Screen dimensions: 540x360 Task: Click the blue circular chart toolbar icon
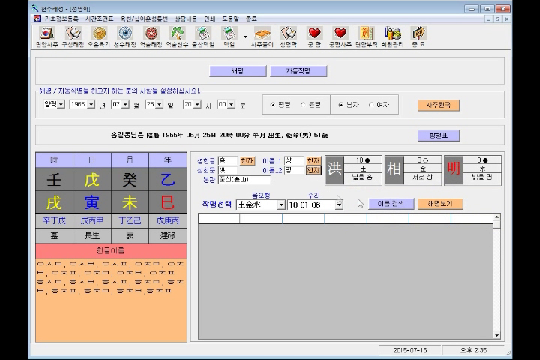point(125,33)
